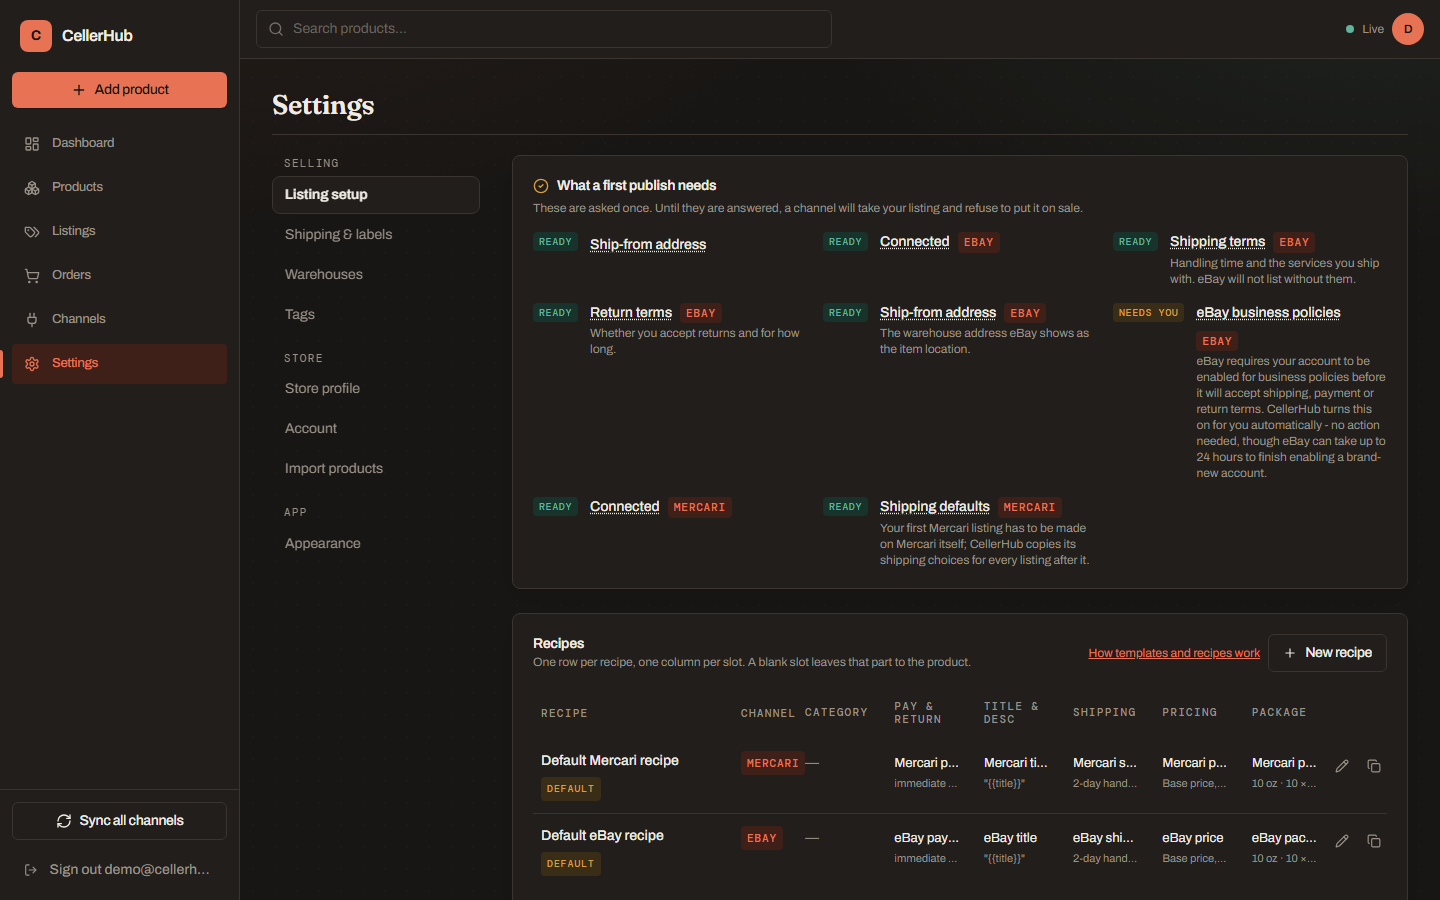Viewport: 1440px width, 900px height.
Task: Create a New recipe
Action: (x=1327, y=653)
